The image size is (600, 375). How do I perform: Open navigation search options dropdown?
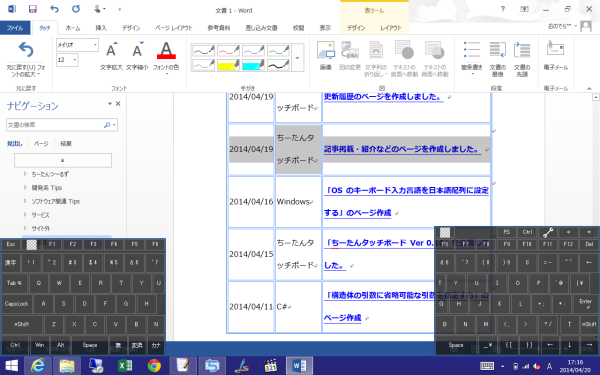tap(114, 125)
